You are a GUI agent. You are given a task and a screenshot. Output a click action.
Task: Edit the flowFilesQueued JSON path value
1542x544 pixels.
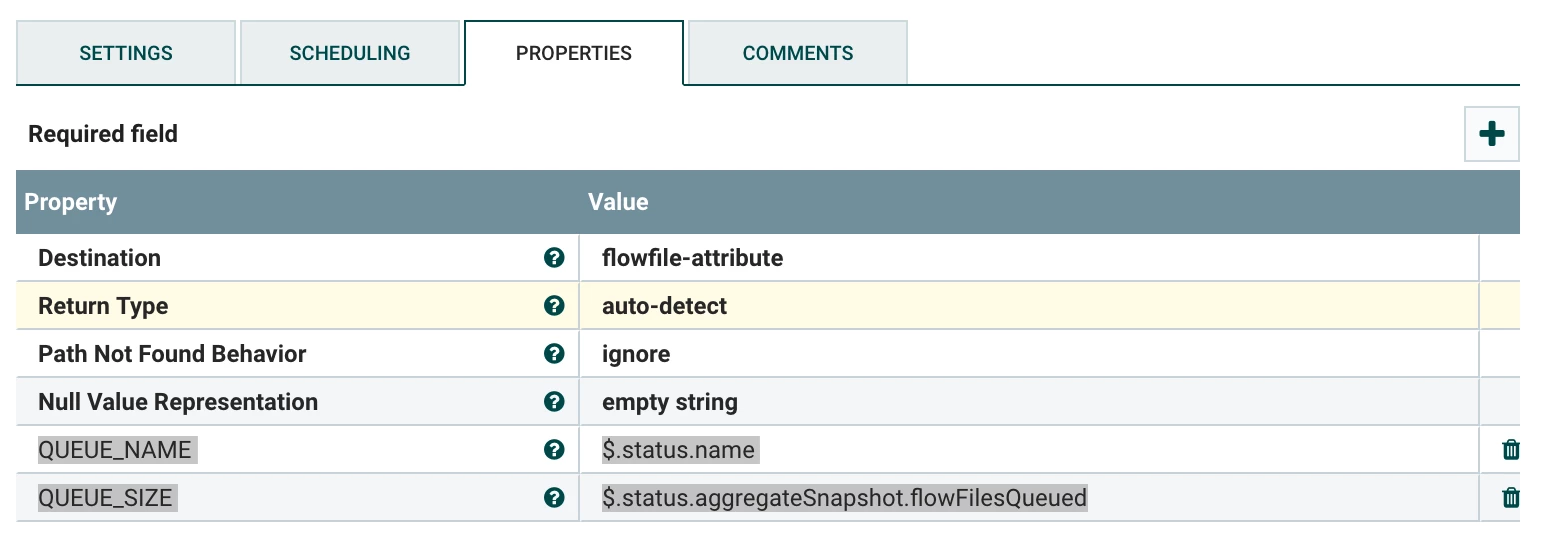pos(1029,498)
